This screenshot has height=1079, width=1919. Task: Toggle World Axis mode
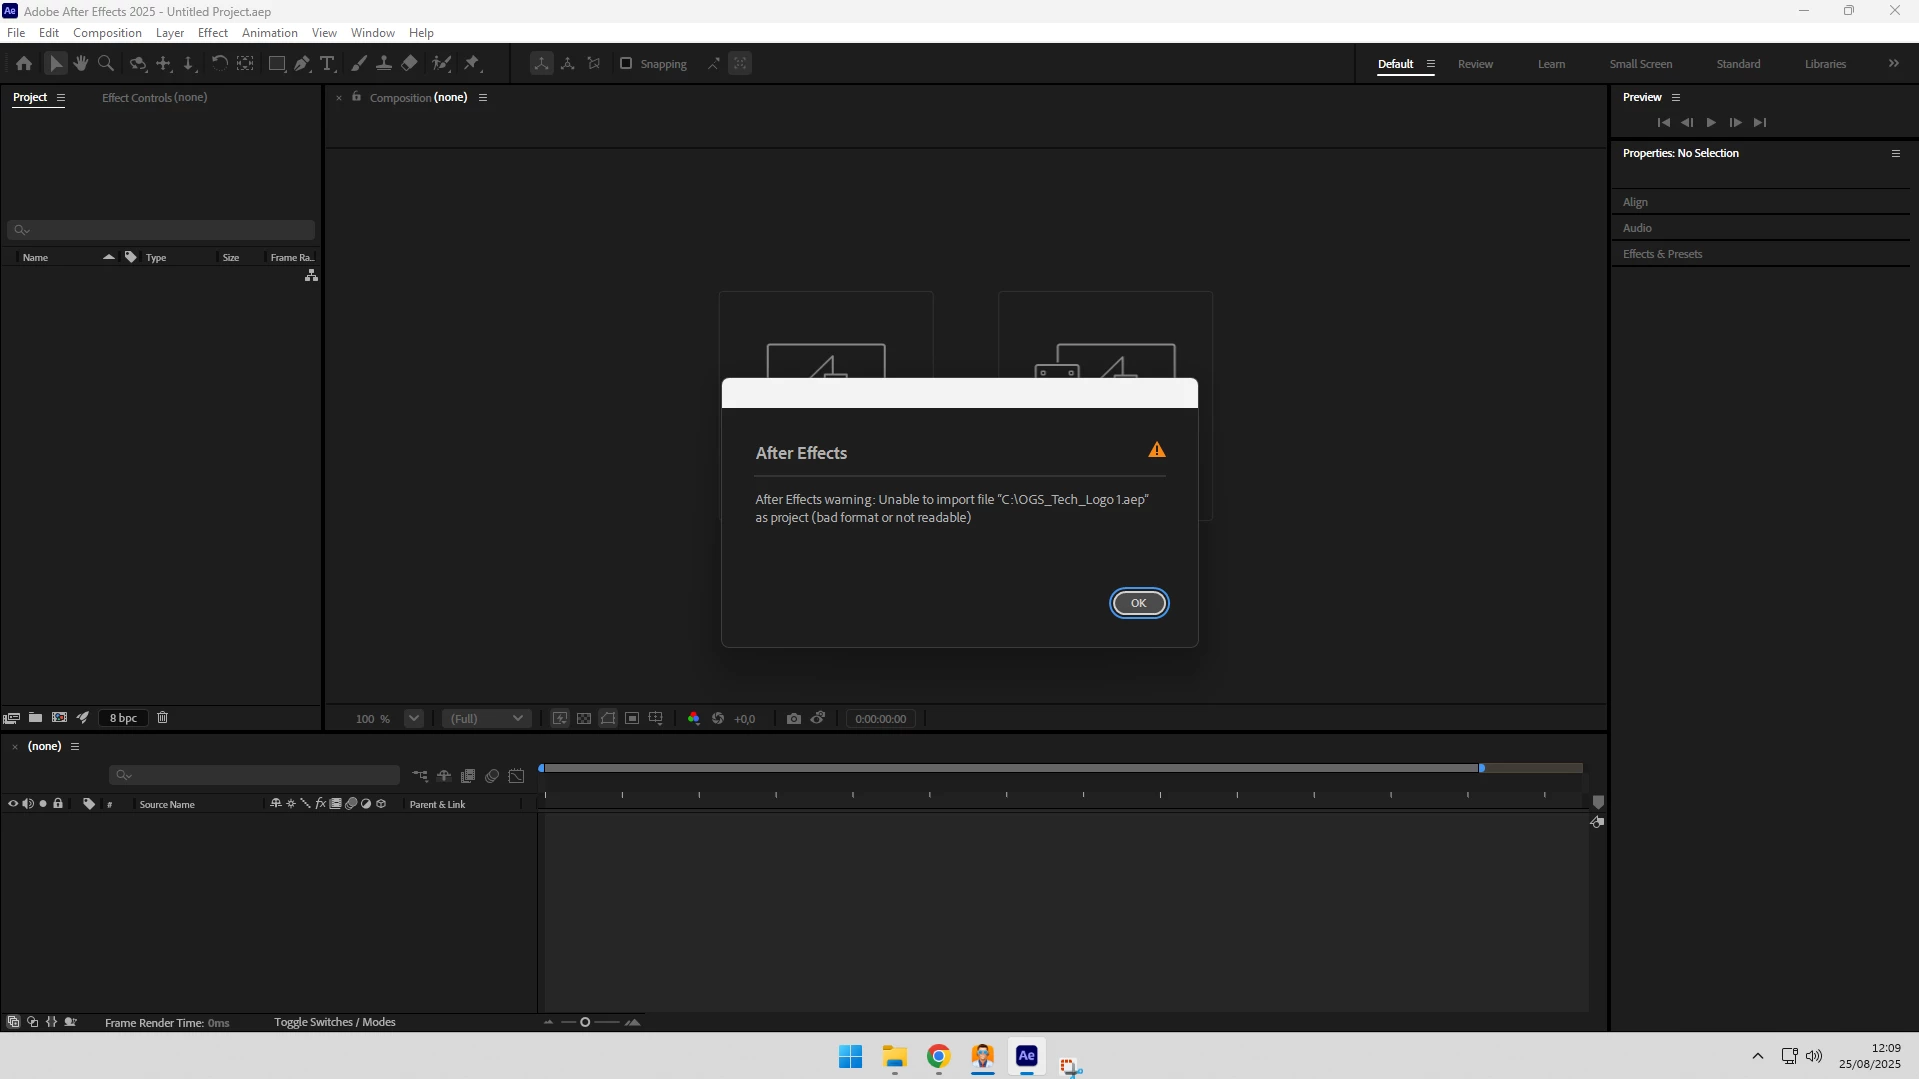point(568,64)
